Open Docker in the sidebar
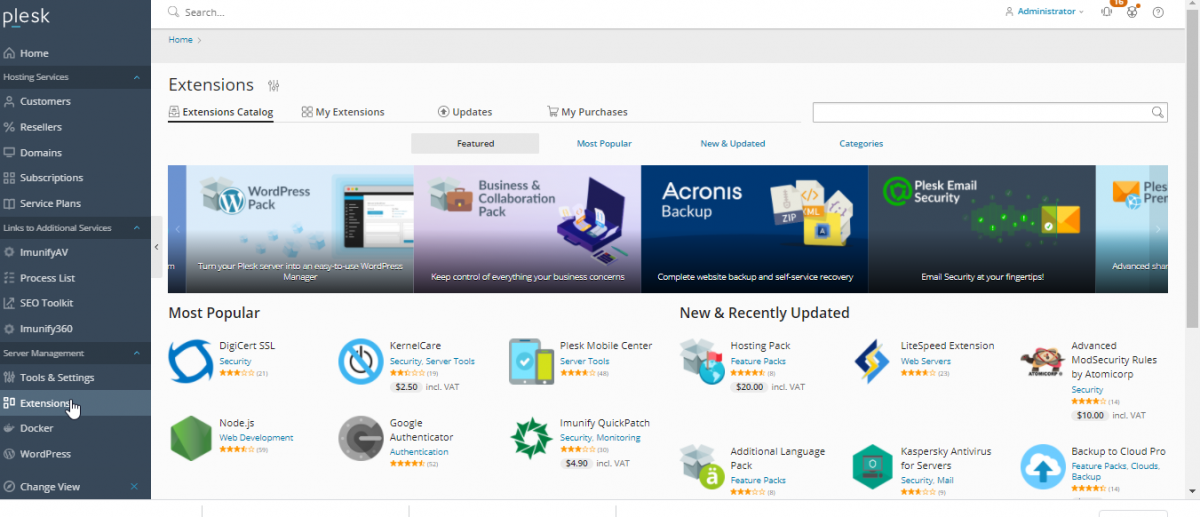This screenshot has width=1200, height=517. click(75, 428)
